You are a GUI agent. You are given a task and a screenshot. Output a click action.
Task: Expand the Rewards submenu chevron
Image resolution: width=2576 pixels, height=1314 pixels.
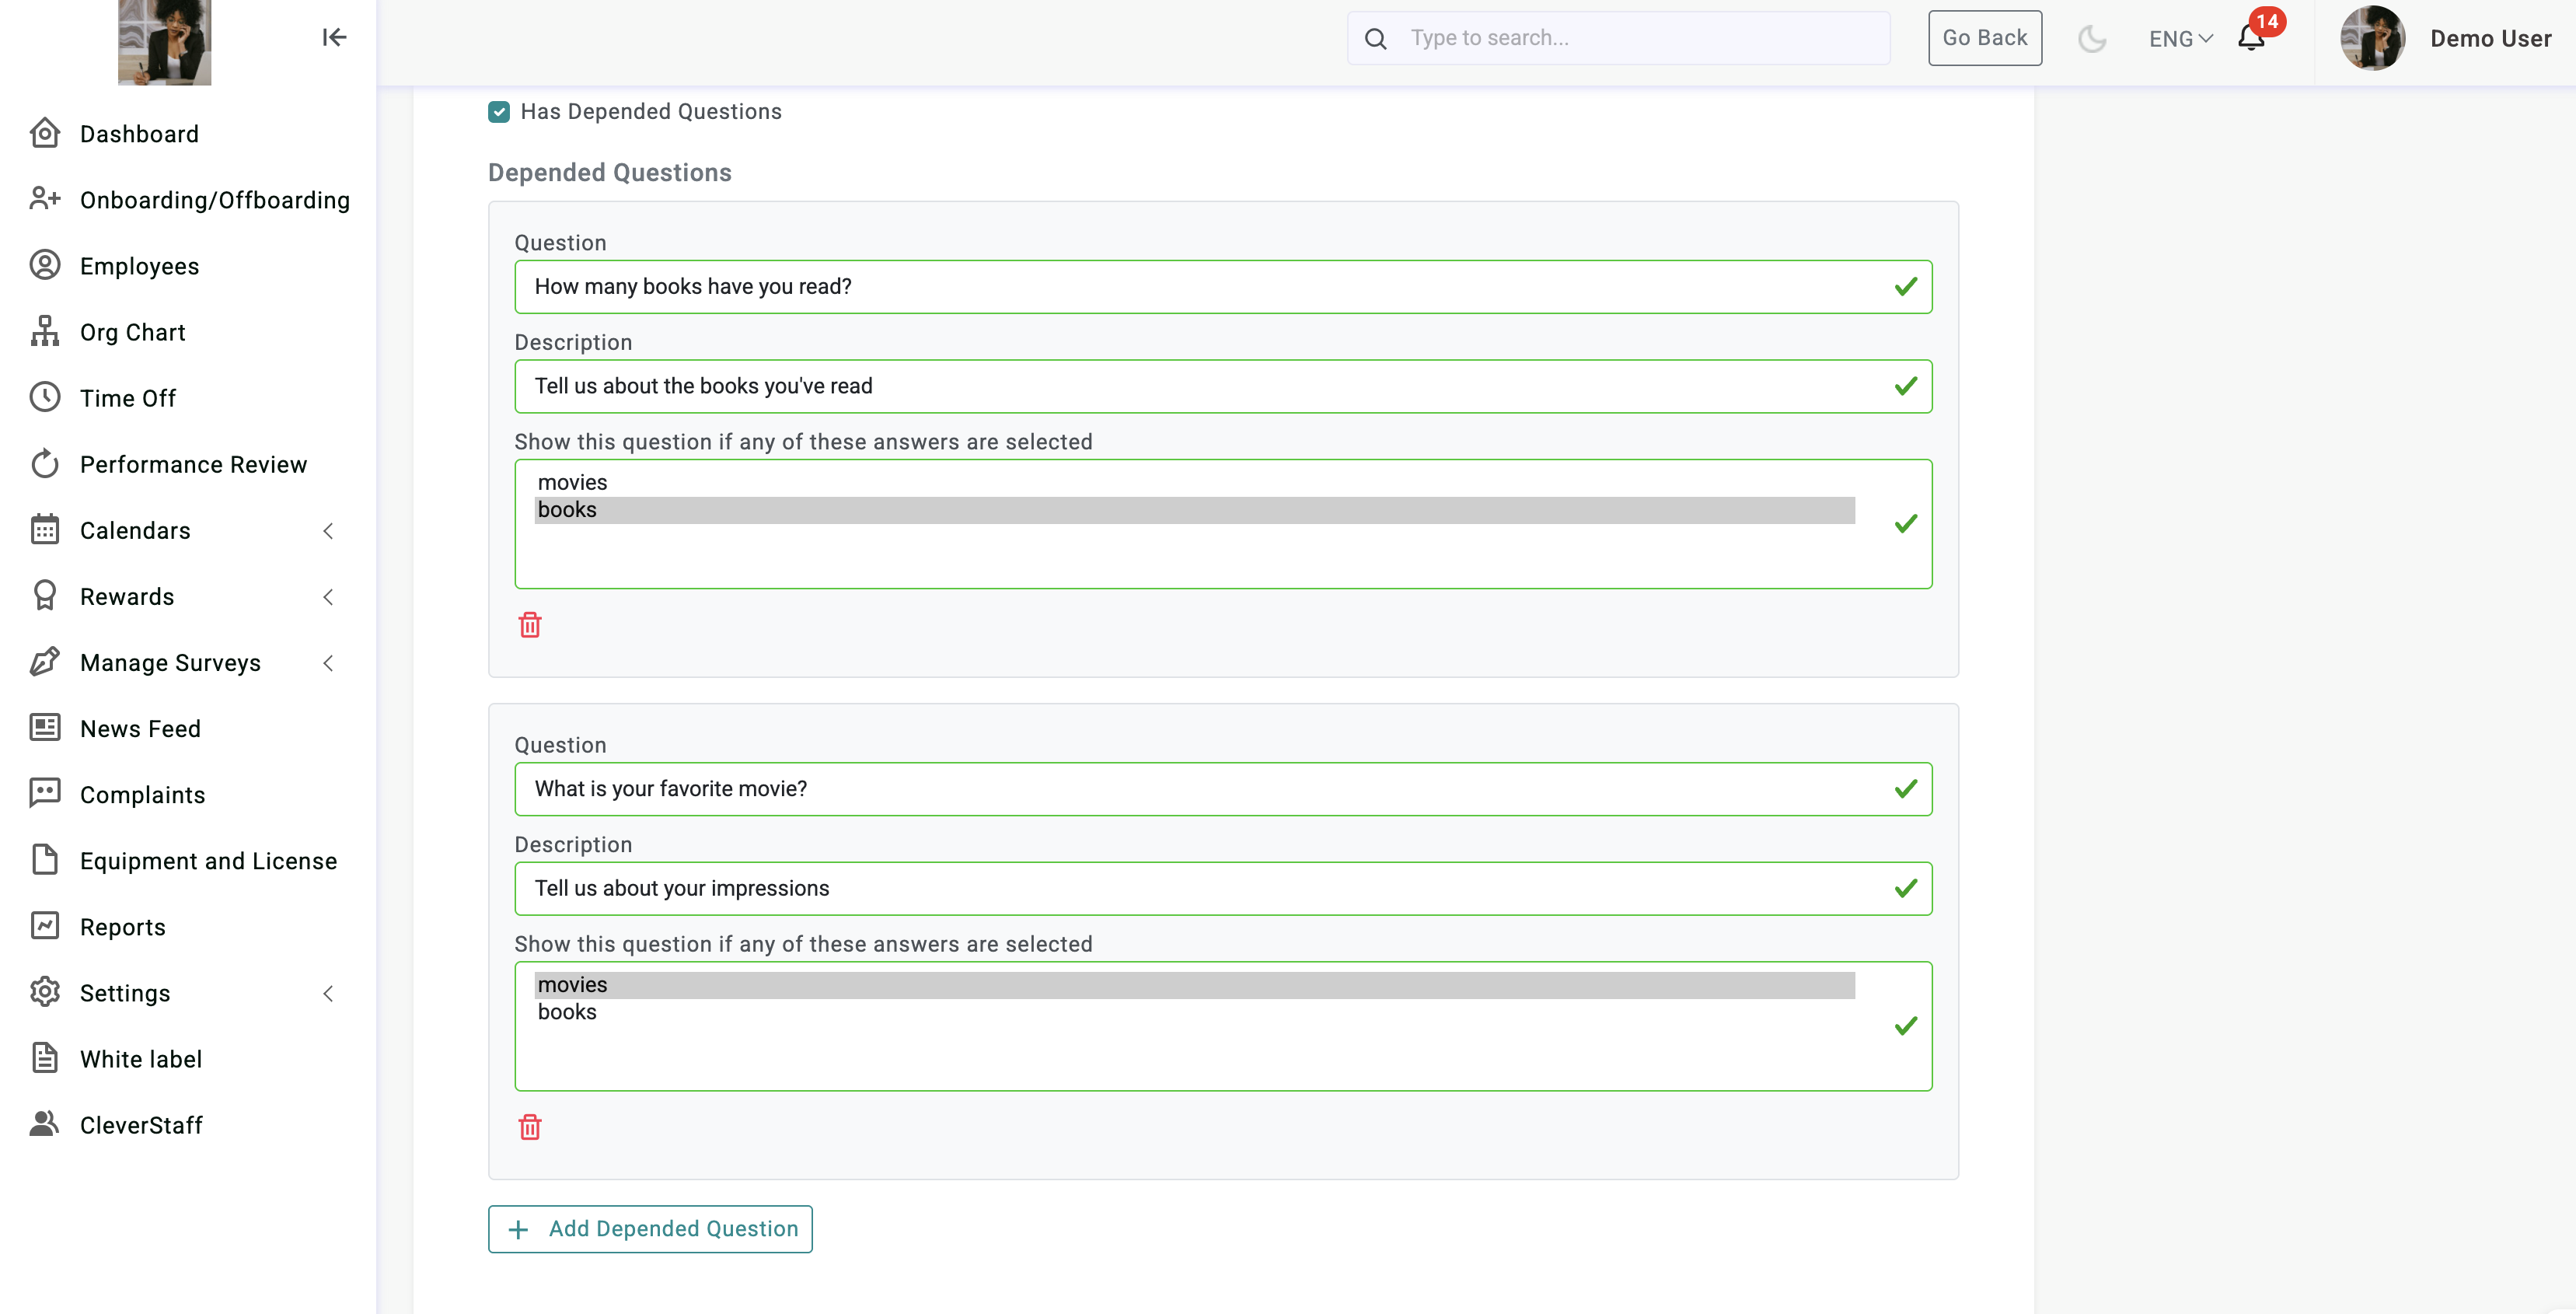tap(328, 596)
